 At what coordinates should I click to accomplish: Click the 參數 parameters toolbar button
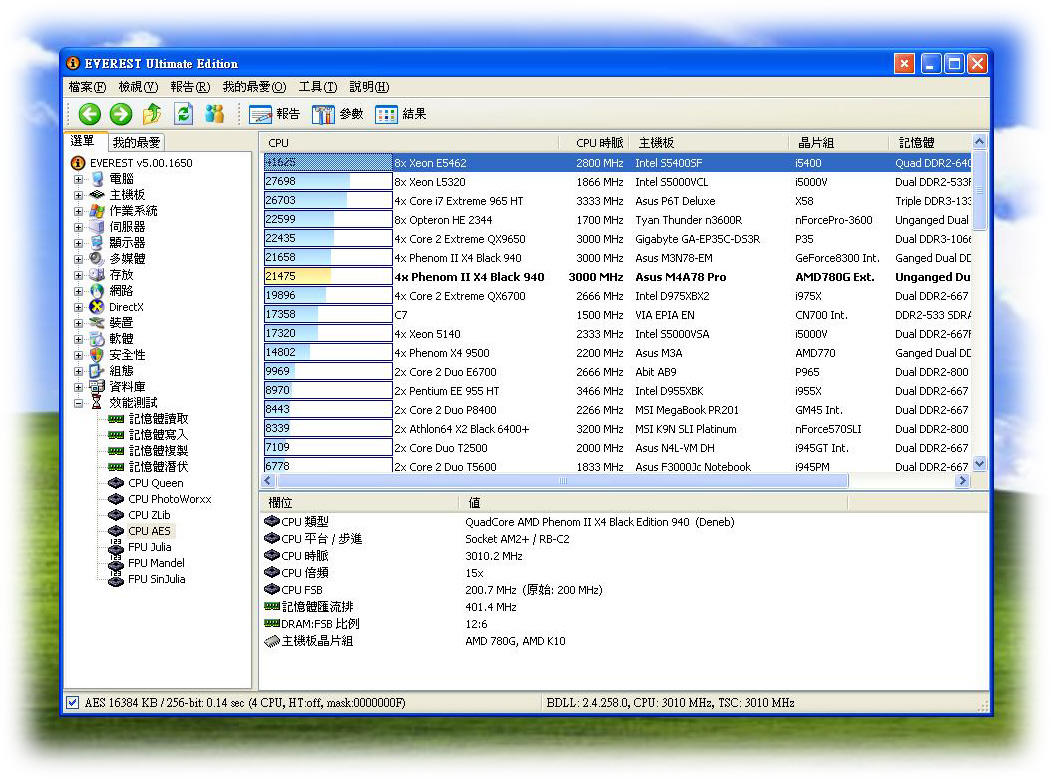click(338, 114)
